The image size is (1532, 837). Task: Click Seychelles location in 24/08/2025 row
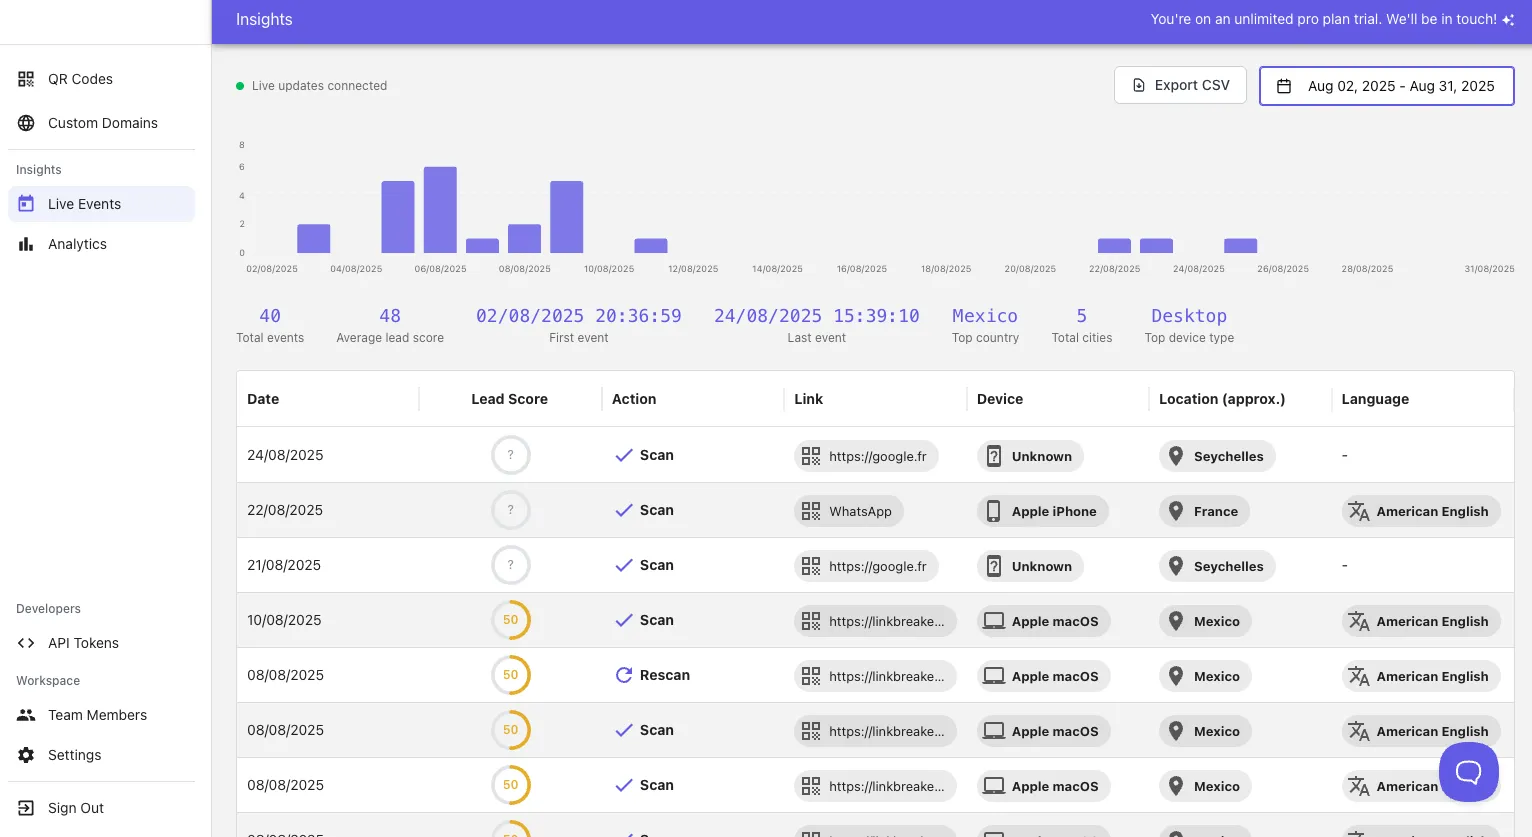point(1217,456)
